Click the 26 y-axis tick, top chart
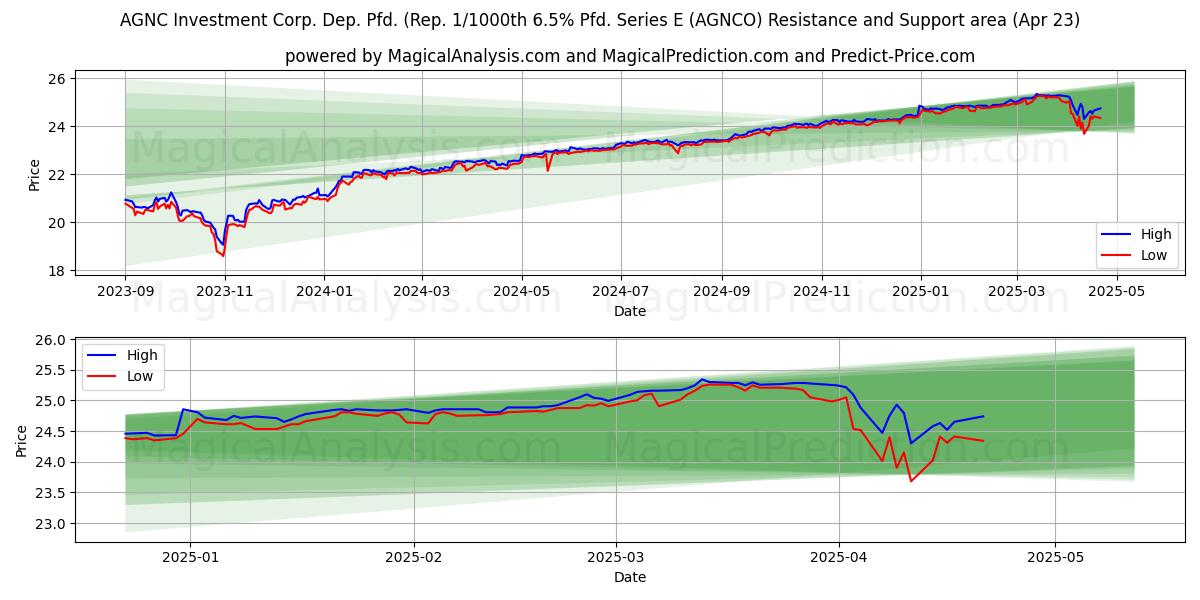Image resolution: width=1200 pixels, height=600 pixels. pyautogui.click(x=57, y=79)
